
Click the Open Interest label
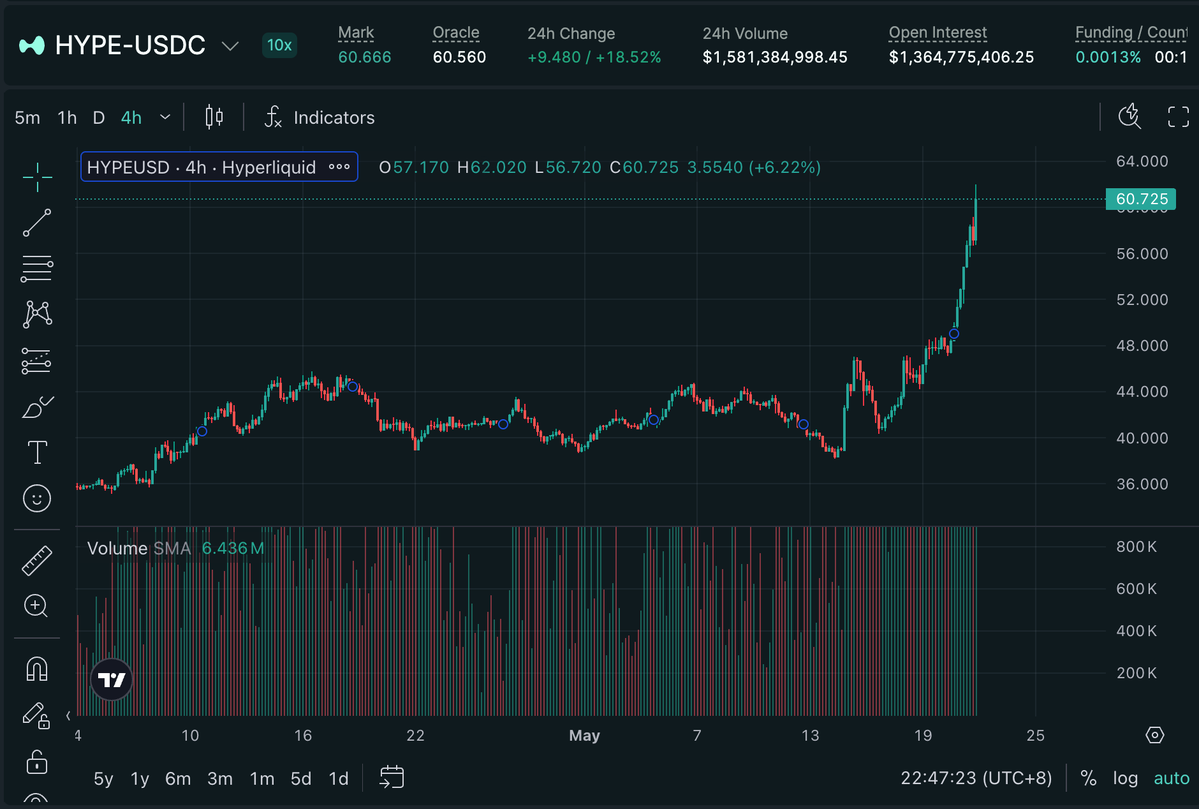click(937, 33)
